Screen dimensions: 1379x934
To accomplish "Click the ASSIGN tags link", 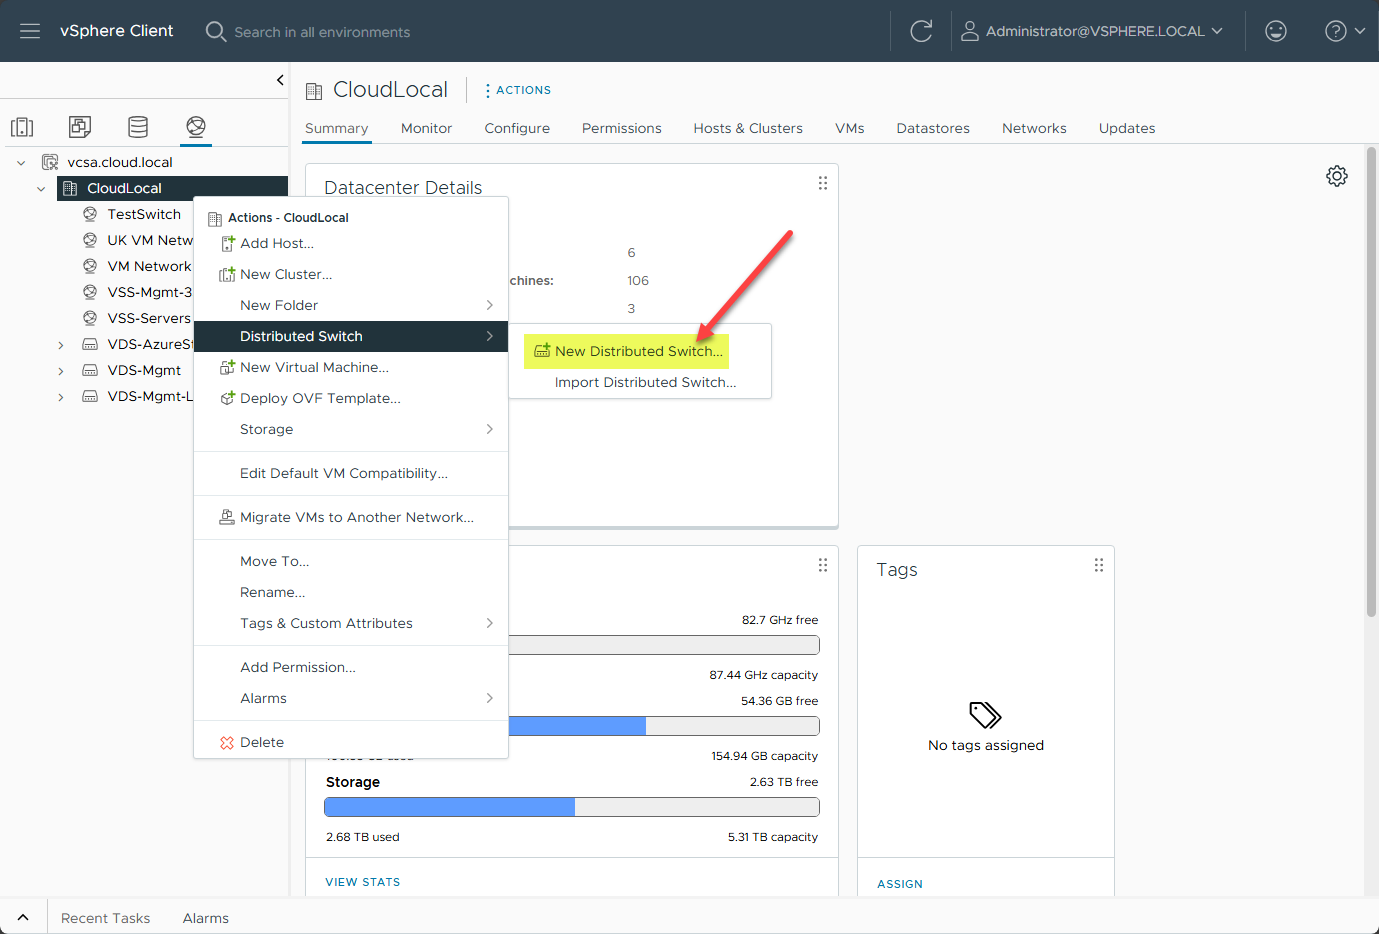I will [x=900, y=884].
